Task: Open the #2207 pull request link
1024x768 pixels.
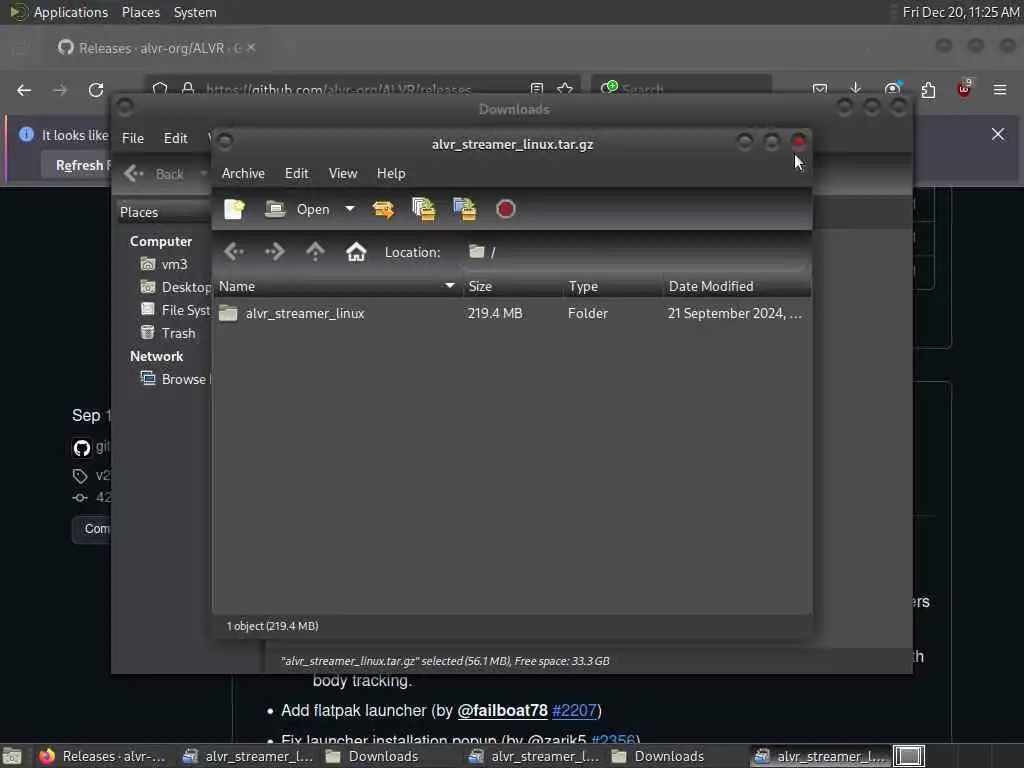Action: coord(574,711)
